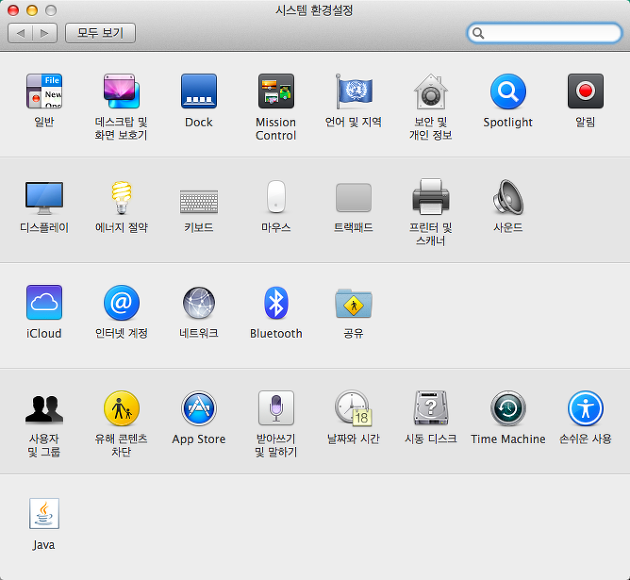This screenshot has height=580, width=630.
Task: Click the magnifier icon in search field
Action: tap(478, 33)
